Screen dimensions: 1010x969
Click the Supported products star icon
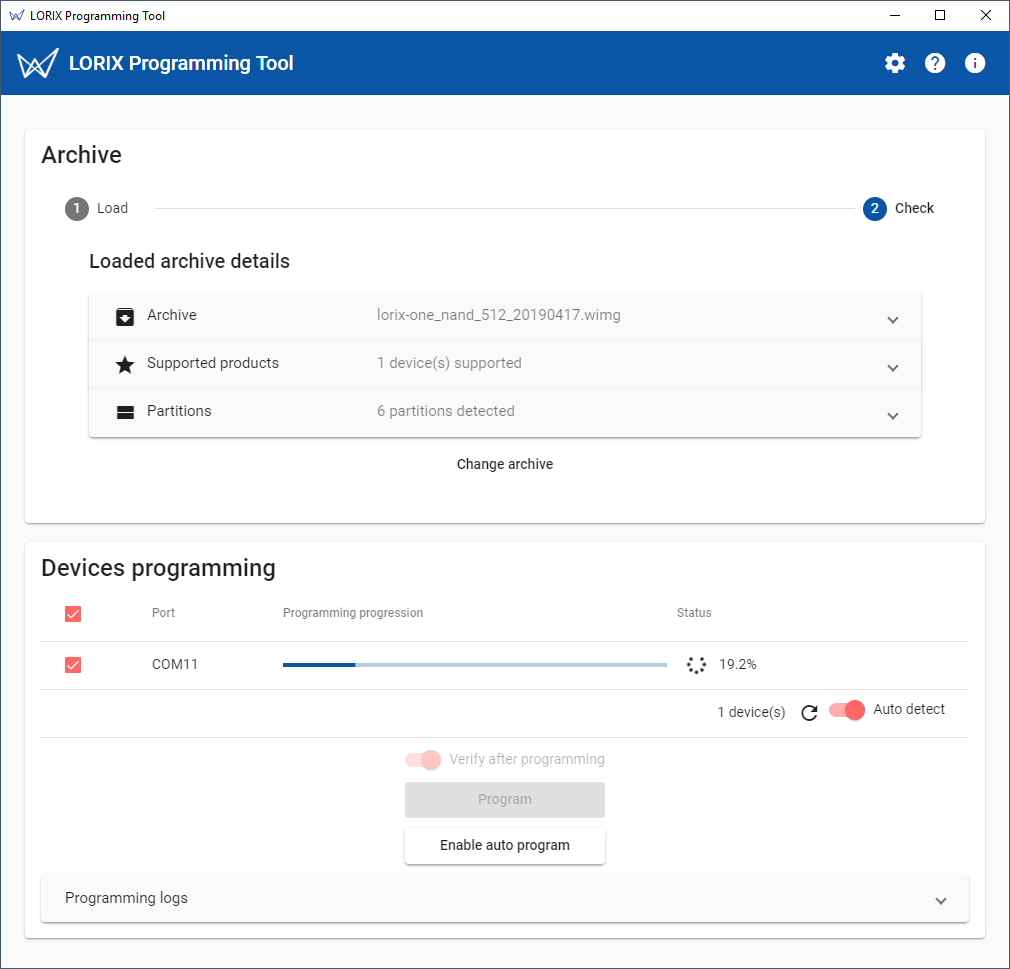point(125,365)
